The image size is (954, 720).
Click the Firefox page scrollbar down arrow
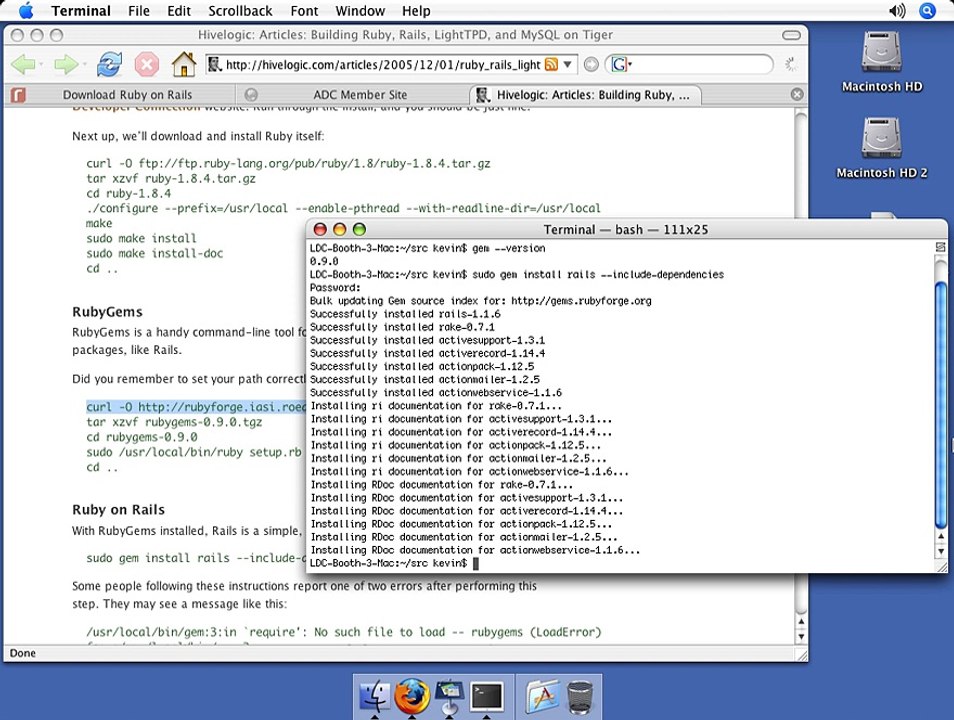pos(801,636)
